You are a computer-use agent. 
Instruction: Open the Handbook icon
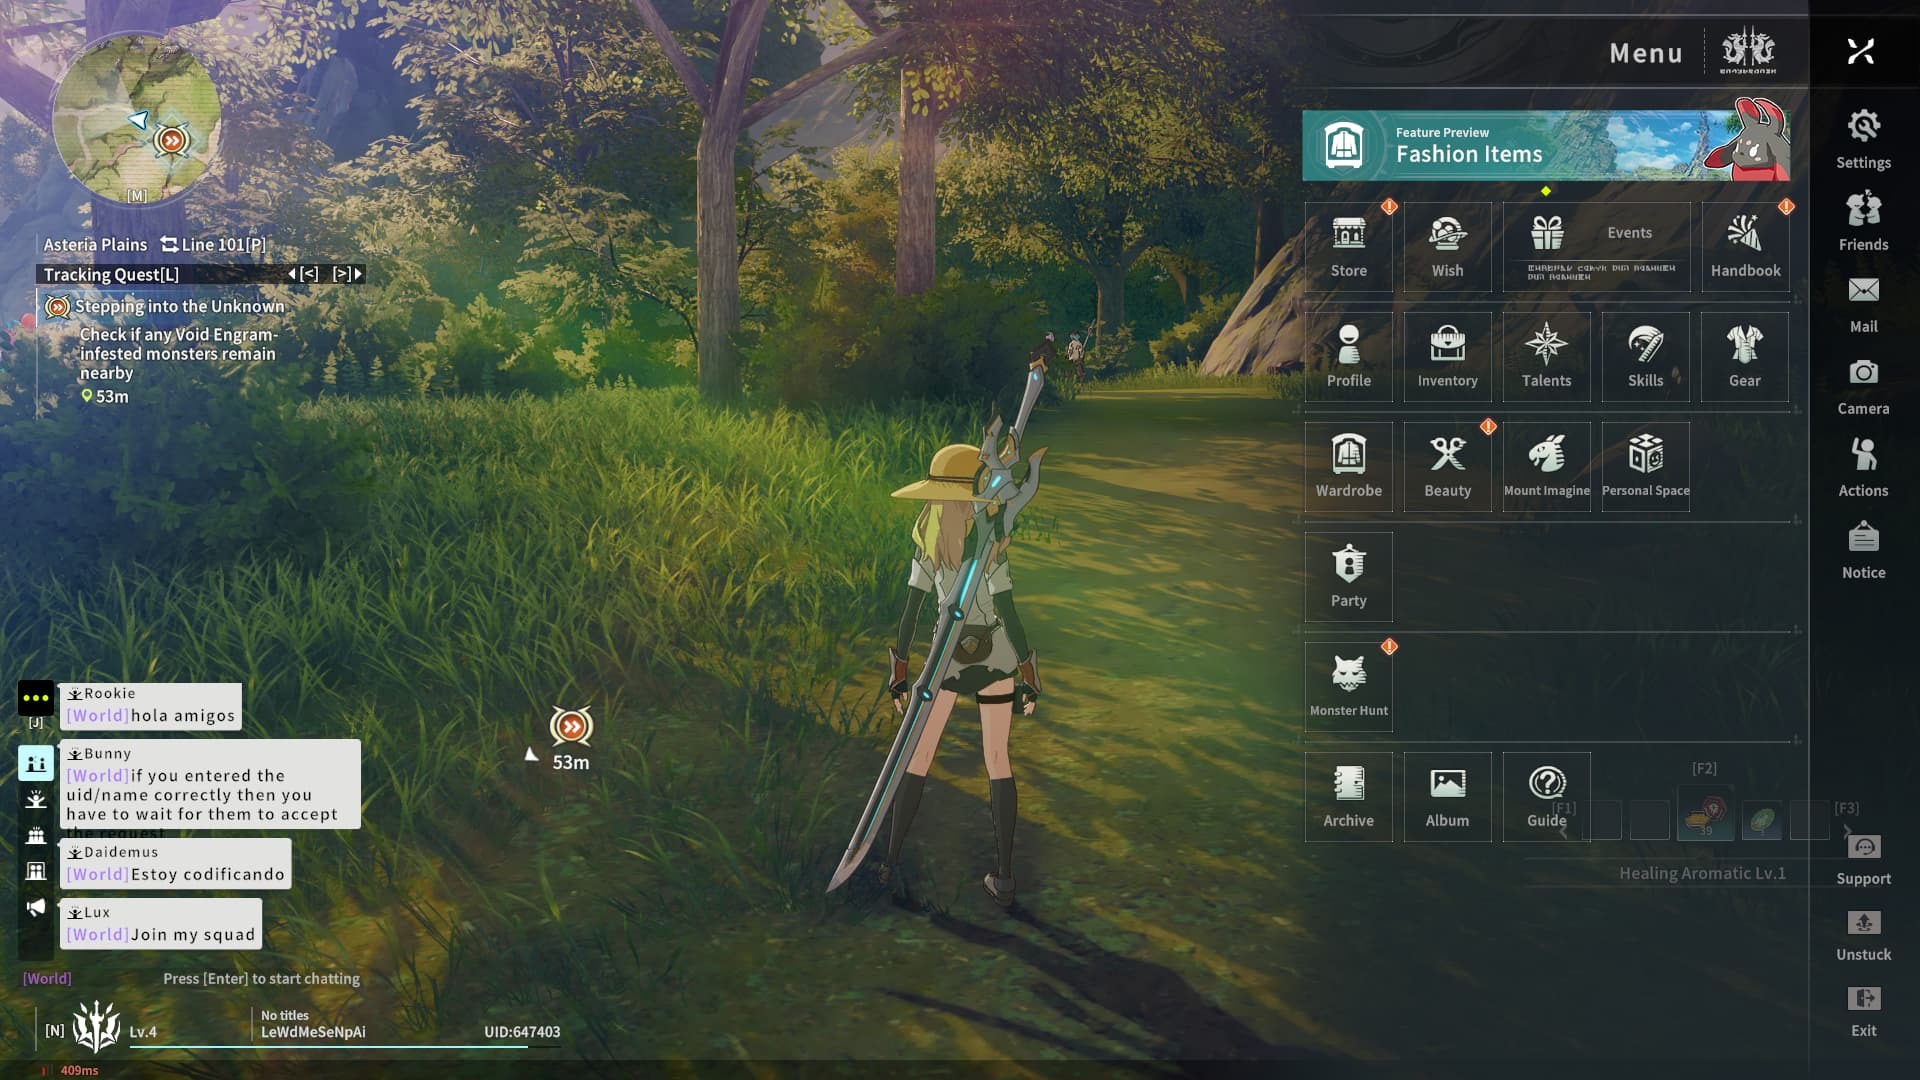(1745, 247)
